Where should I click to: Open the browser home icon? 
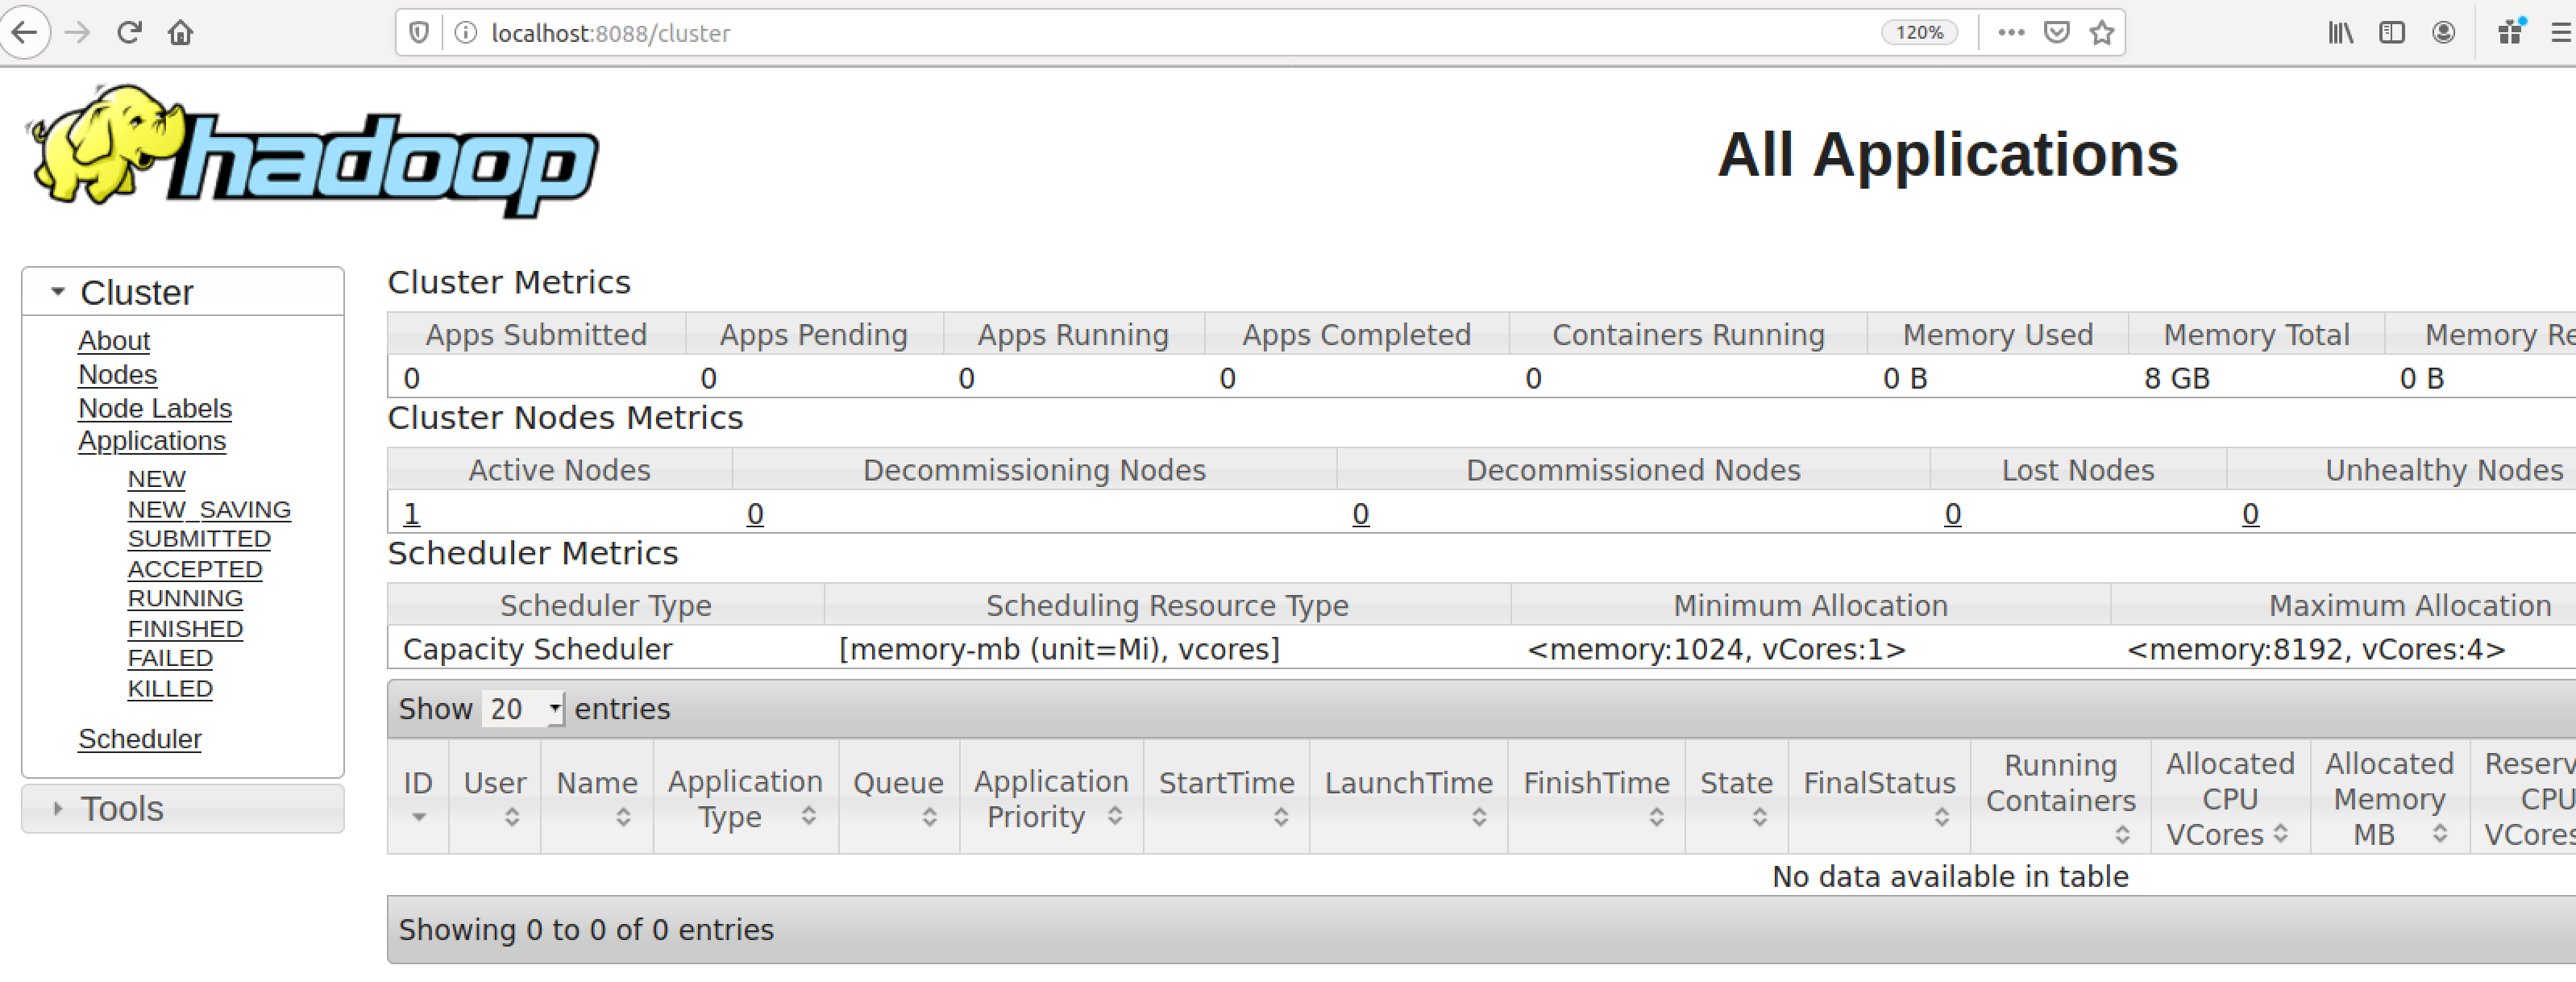[x=181, y=33]
